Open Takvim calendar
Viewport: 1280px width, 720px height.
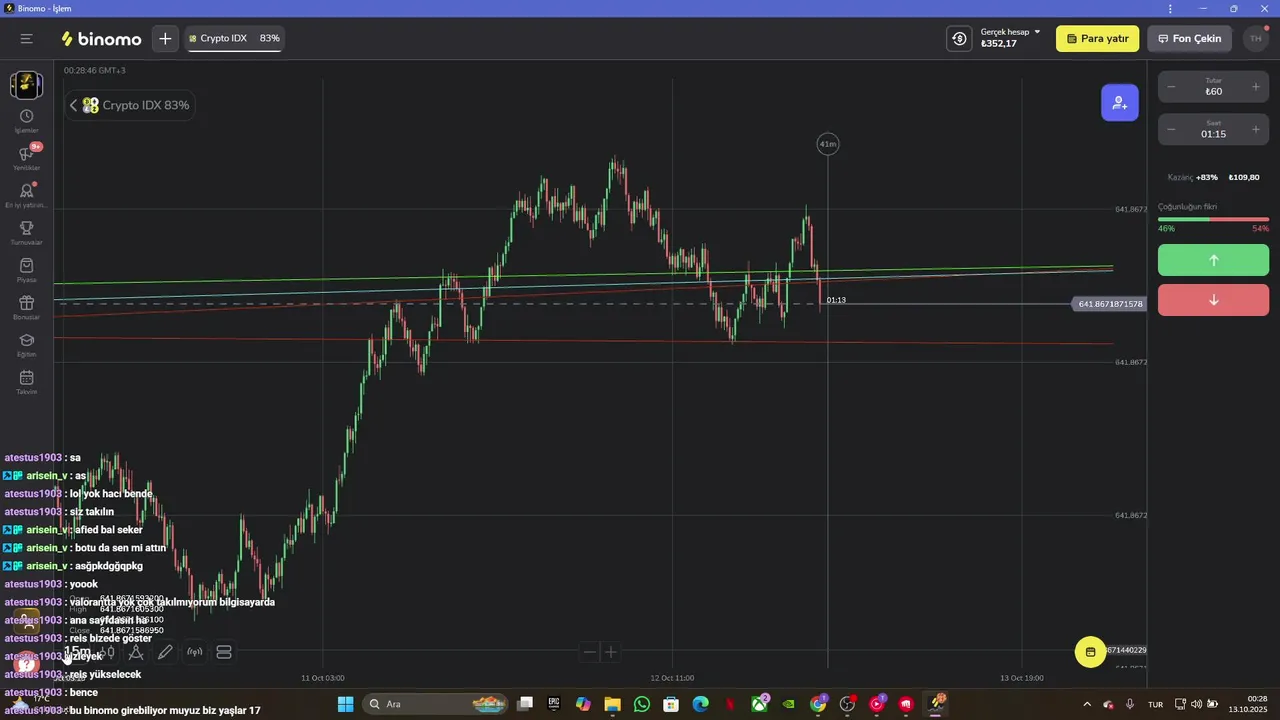coord(26,382)
